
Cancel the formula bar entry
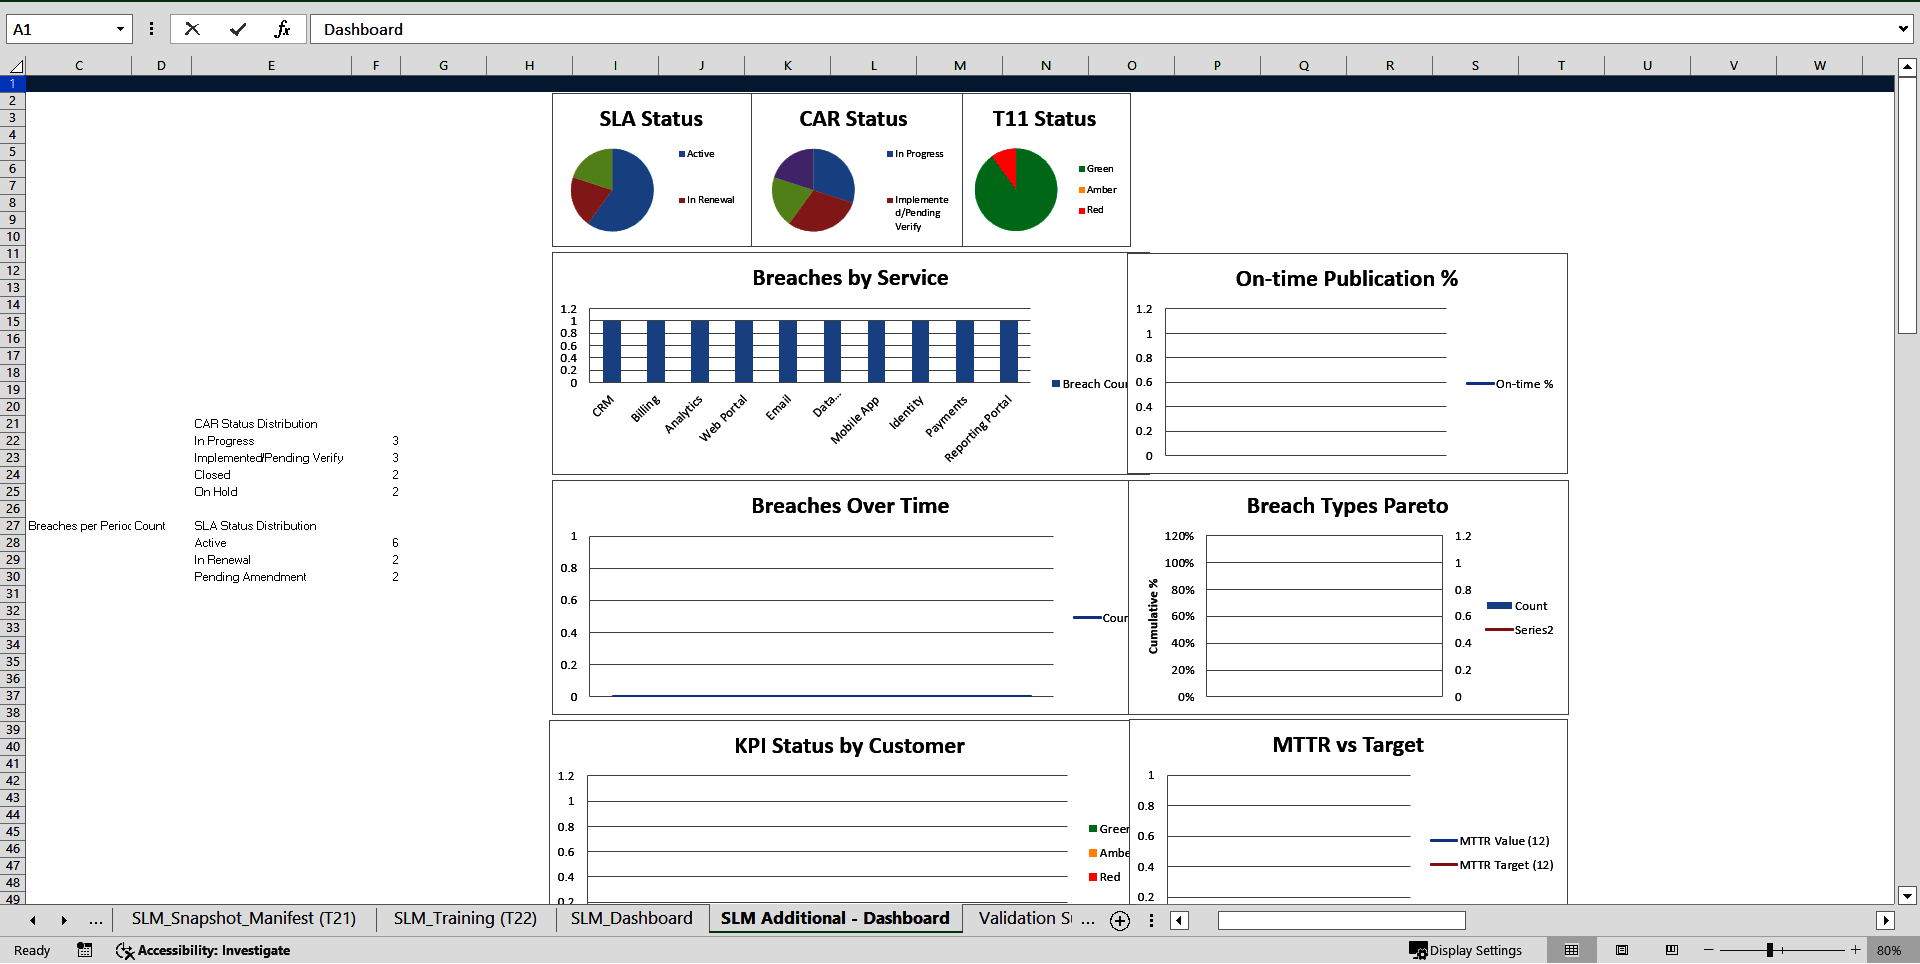(192, 29)
